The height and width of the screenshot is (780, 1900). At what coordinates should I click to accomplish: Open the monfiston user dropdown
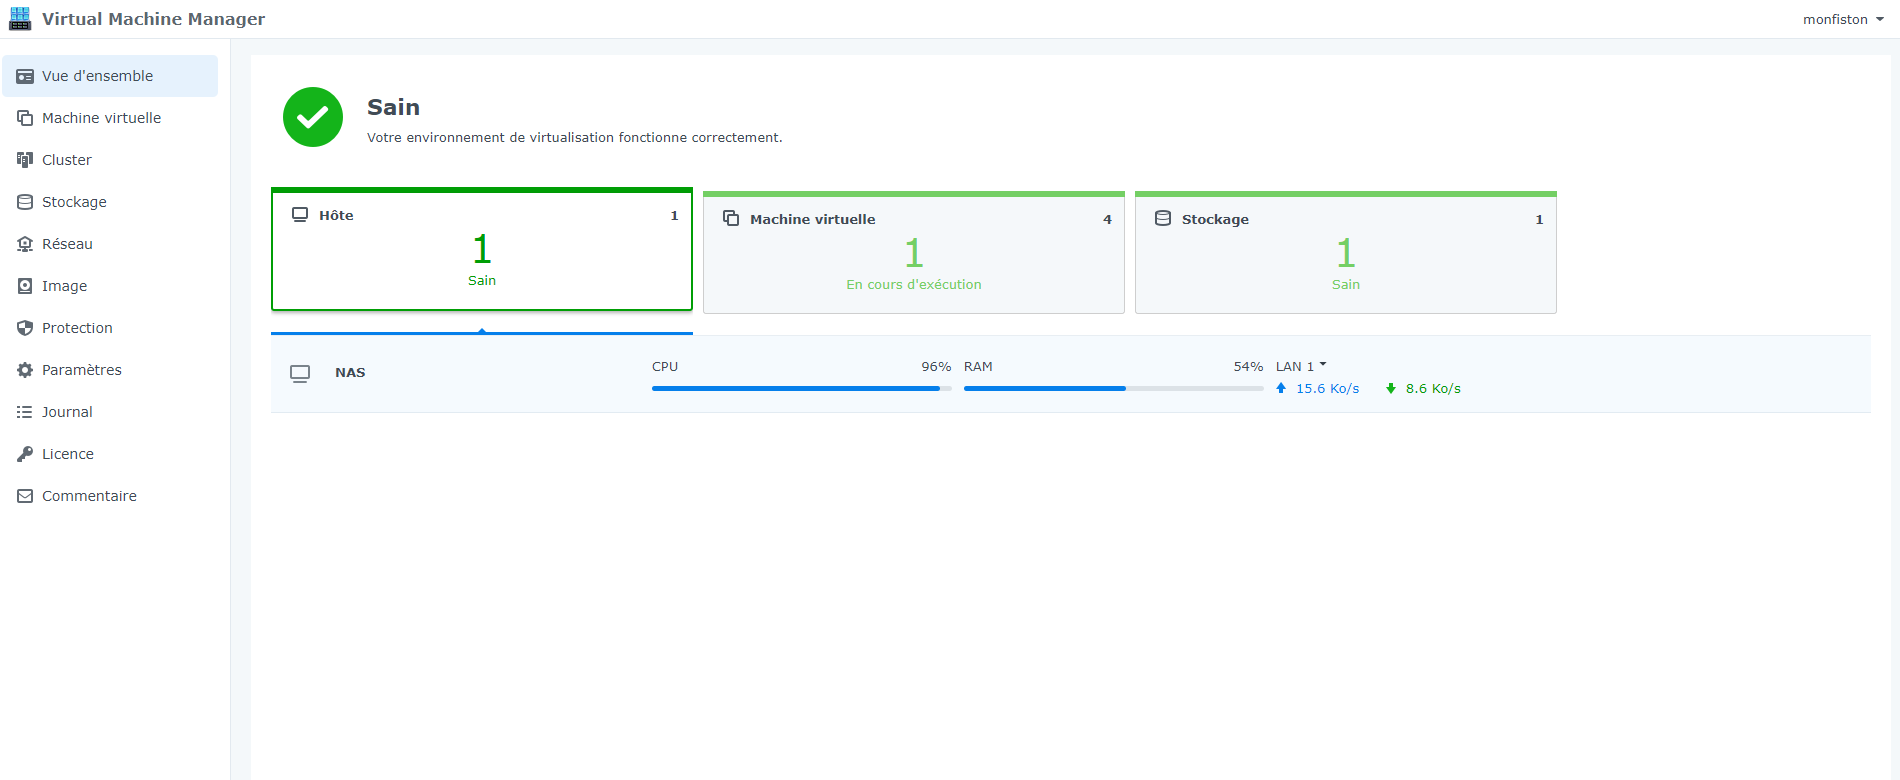pyautogui.click(x=1843, y=19)
